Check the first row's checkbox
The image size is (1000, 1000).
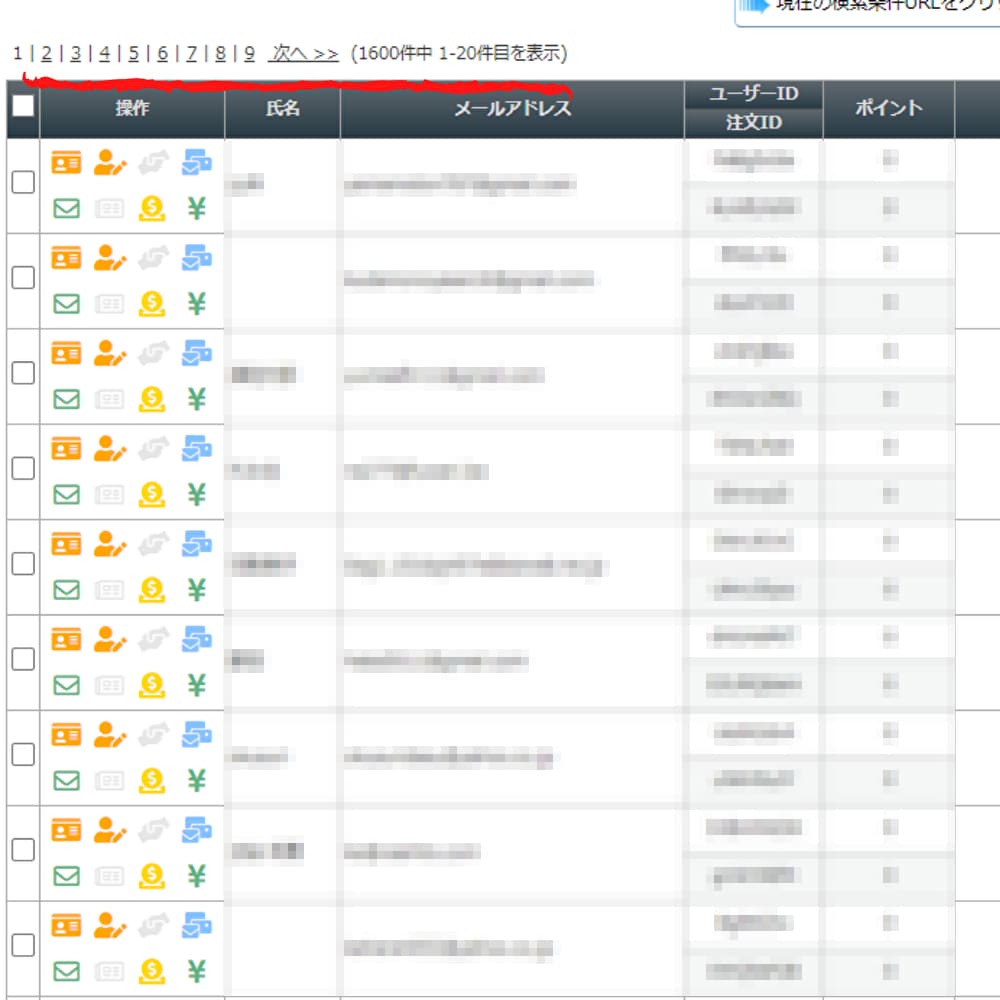tap(23, 182)
